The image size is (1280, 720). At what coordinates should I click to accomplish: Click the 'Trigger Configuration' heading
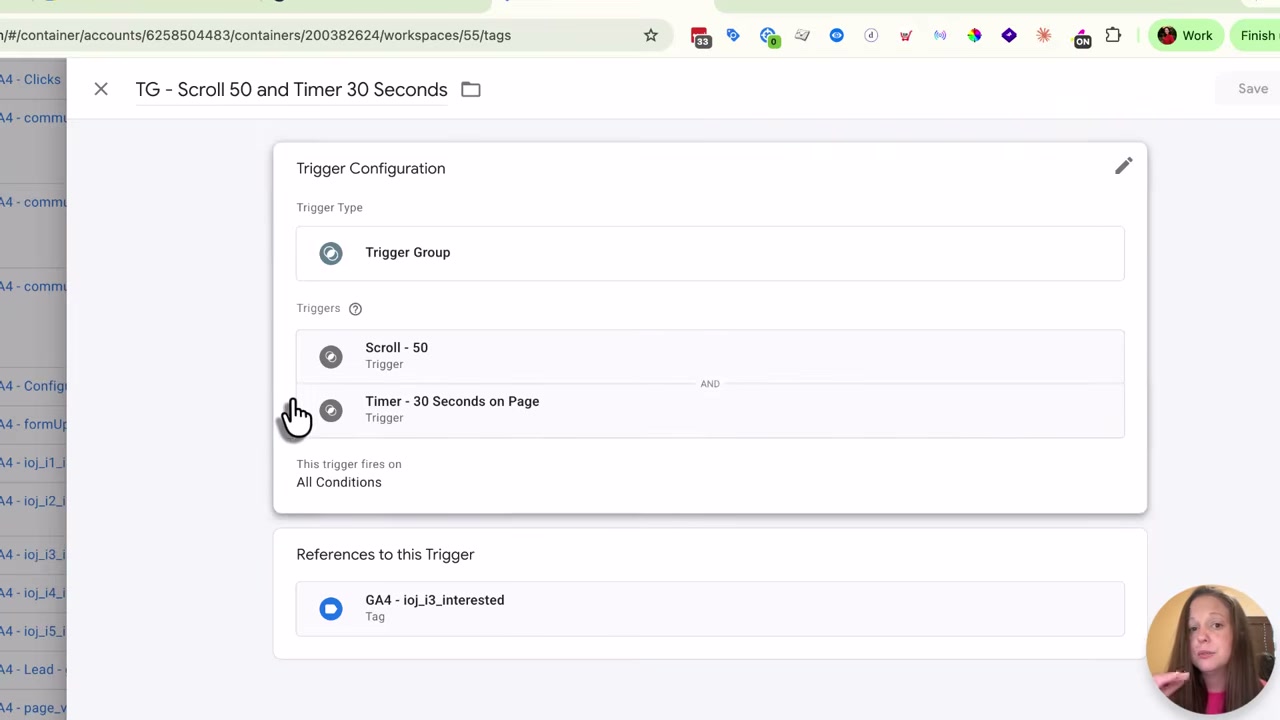pyautogui.click(x=371, y=168)
